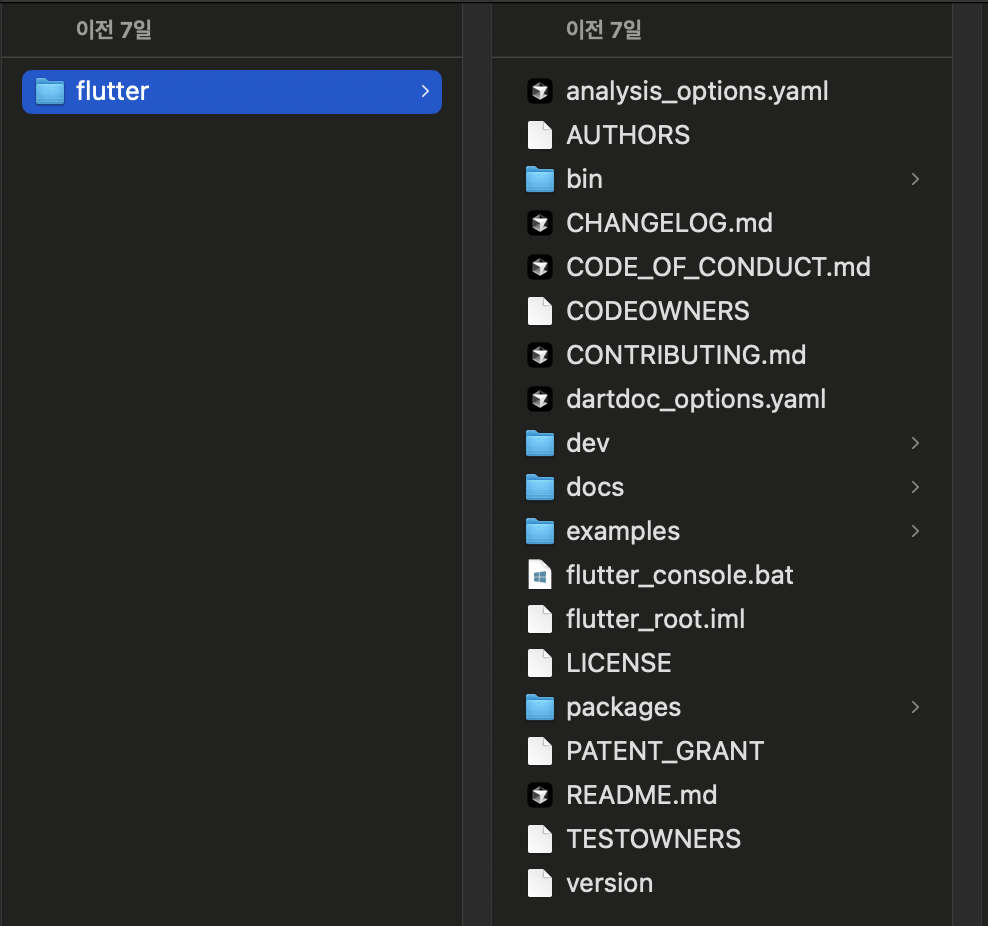Screen dimensions: 988x926
Task: Click the README.md file icon
Action: click(540, 795)
